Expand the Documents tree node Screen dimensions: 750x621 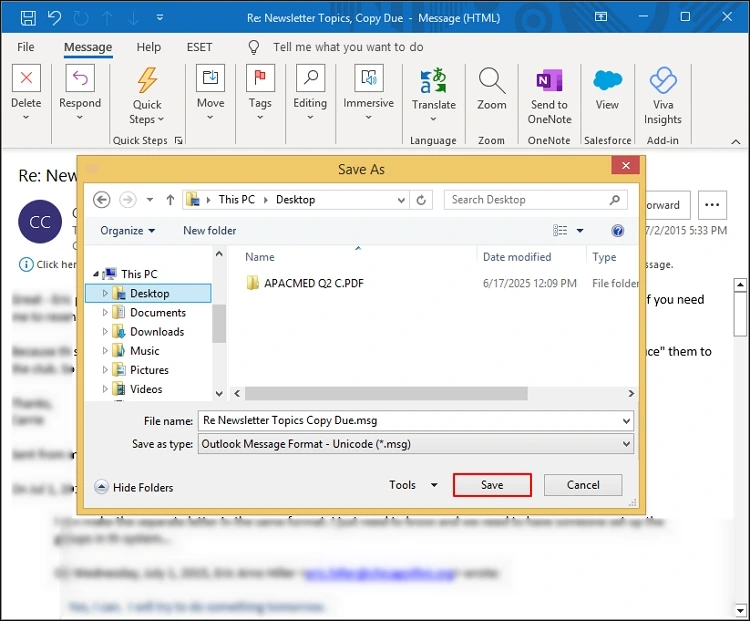(x=105, y=312)
